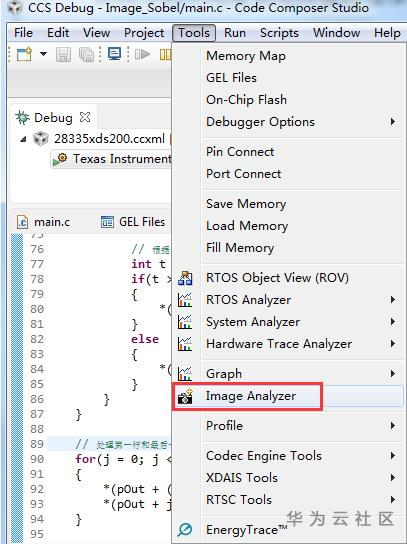
Task: Choose Load Memory from Tools menu
Action: pyautogui.click(x=247, y=226)
